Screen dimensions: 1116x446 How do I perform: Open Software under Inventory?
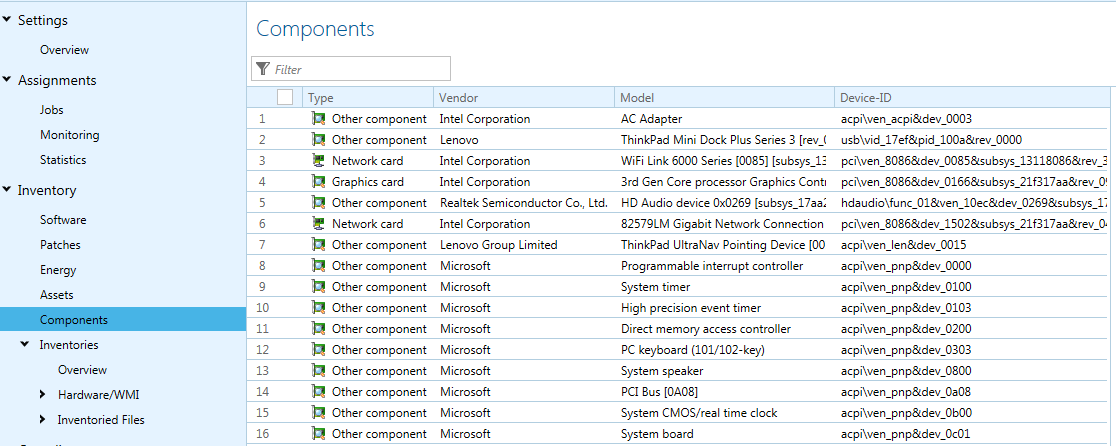(x=63, y=220)
